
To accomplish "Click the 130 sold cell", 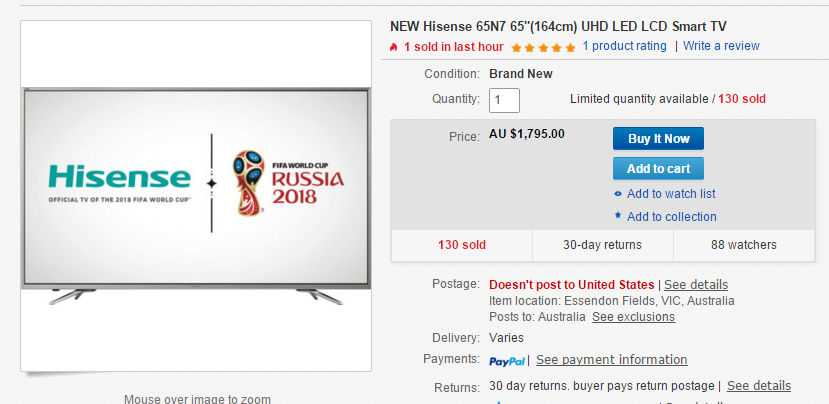I will [x=462, y=245].
